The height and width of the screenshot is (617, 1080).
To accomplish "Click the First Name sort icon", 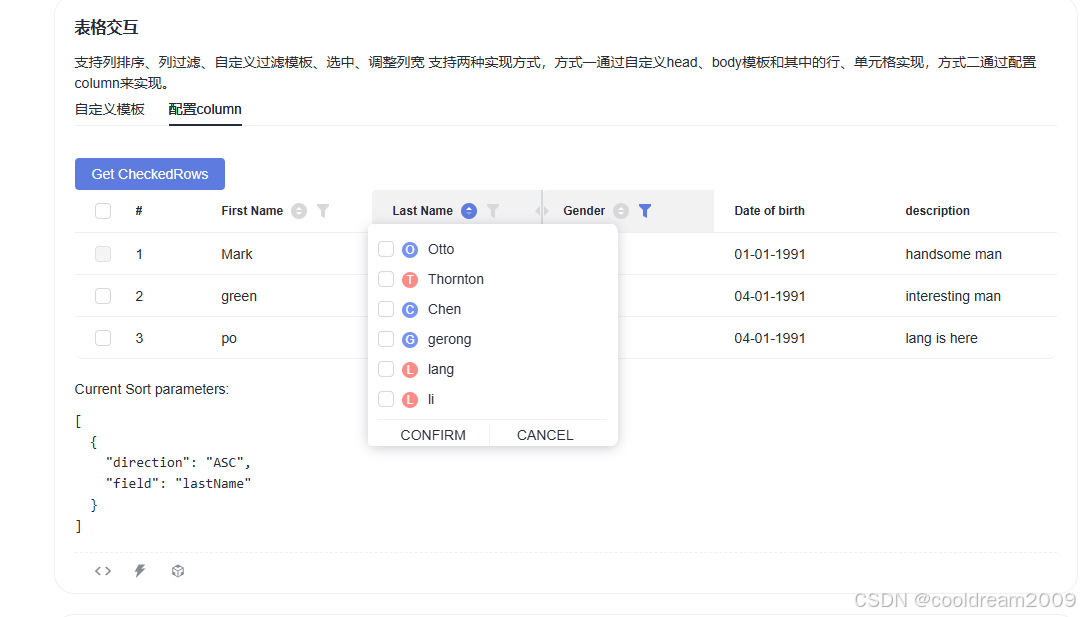I will [x=297, y=210].
